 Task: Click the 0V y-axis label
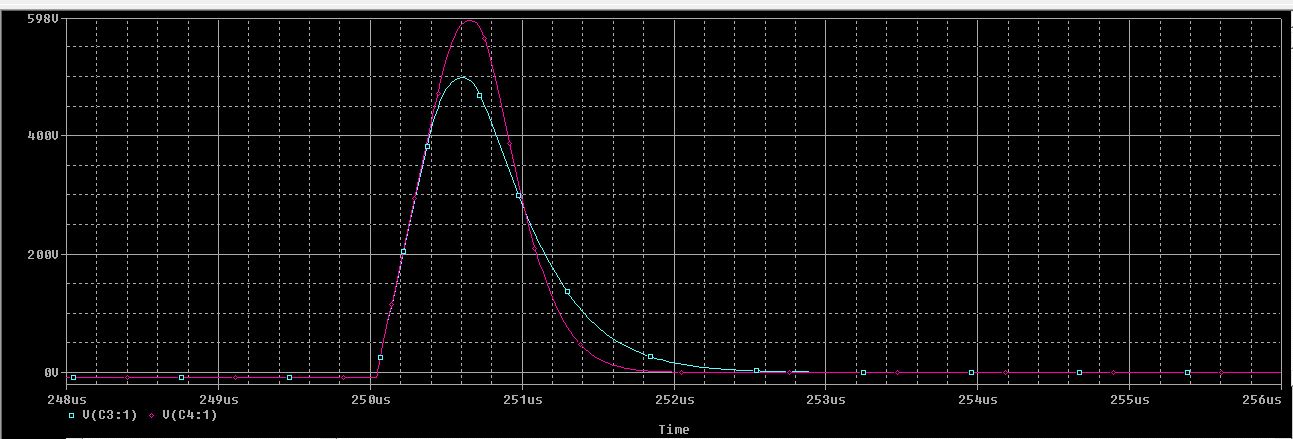tap(51, 372)
